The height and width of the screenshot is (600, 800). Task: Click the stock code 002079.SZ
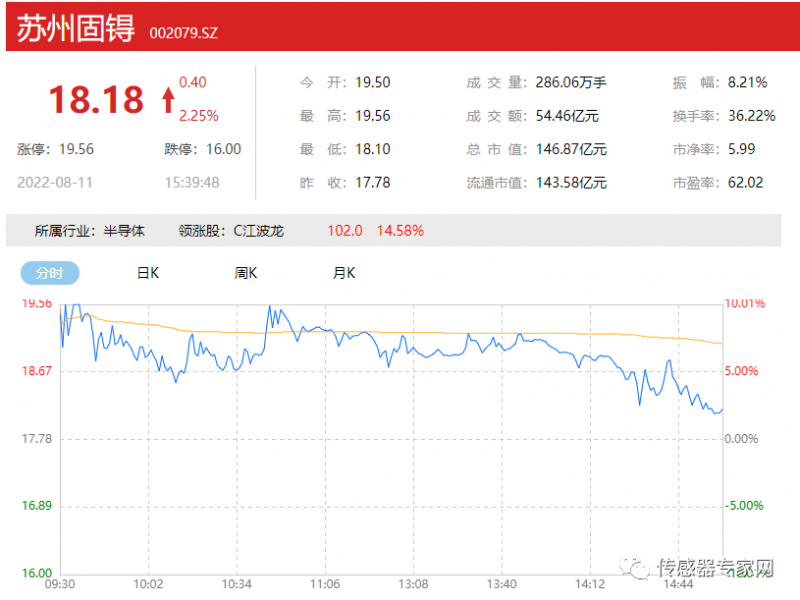183,33
